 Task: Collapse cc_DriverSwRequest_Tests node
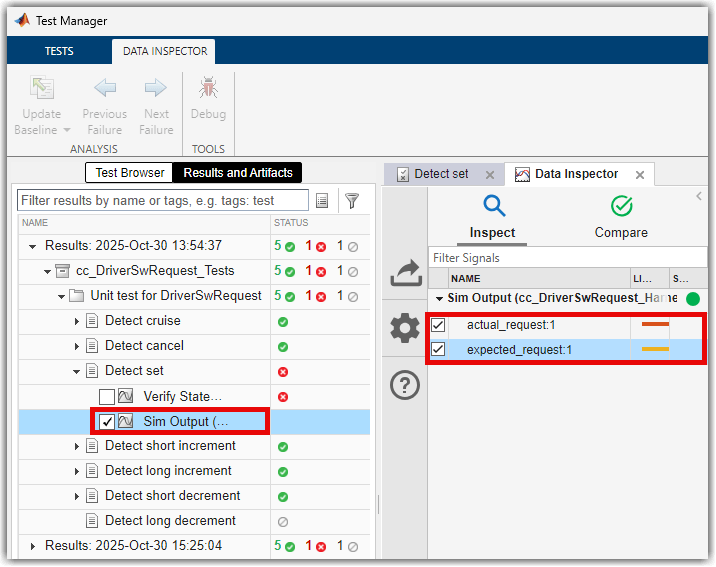[47, 272]
